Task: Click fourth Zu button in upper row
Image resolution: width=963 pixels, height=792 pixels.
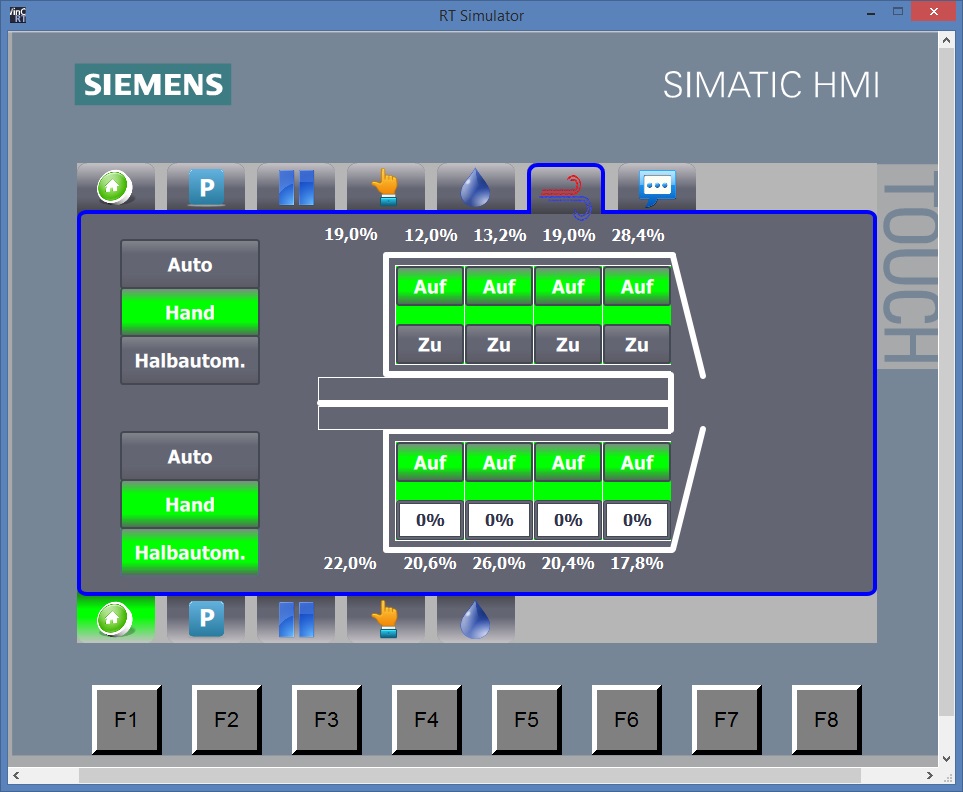Action: (637, 344)
